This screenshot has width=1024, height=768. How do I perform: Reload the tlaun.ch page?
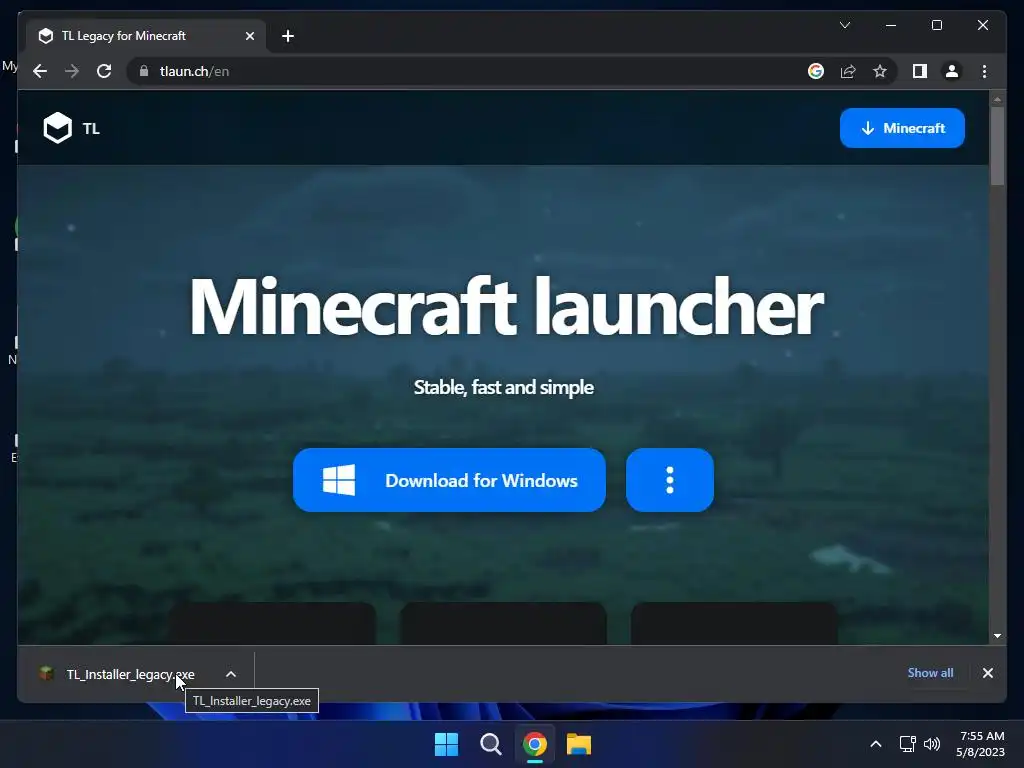pyautogui.click(x=104, y=71)
